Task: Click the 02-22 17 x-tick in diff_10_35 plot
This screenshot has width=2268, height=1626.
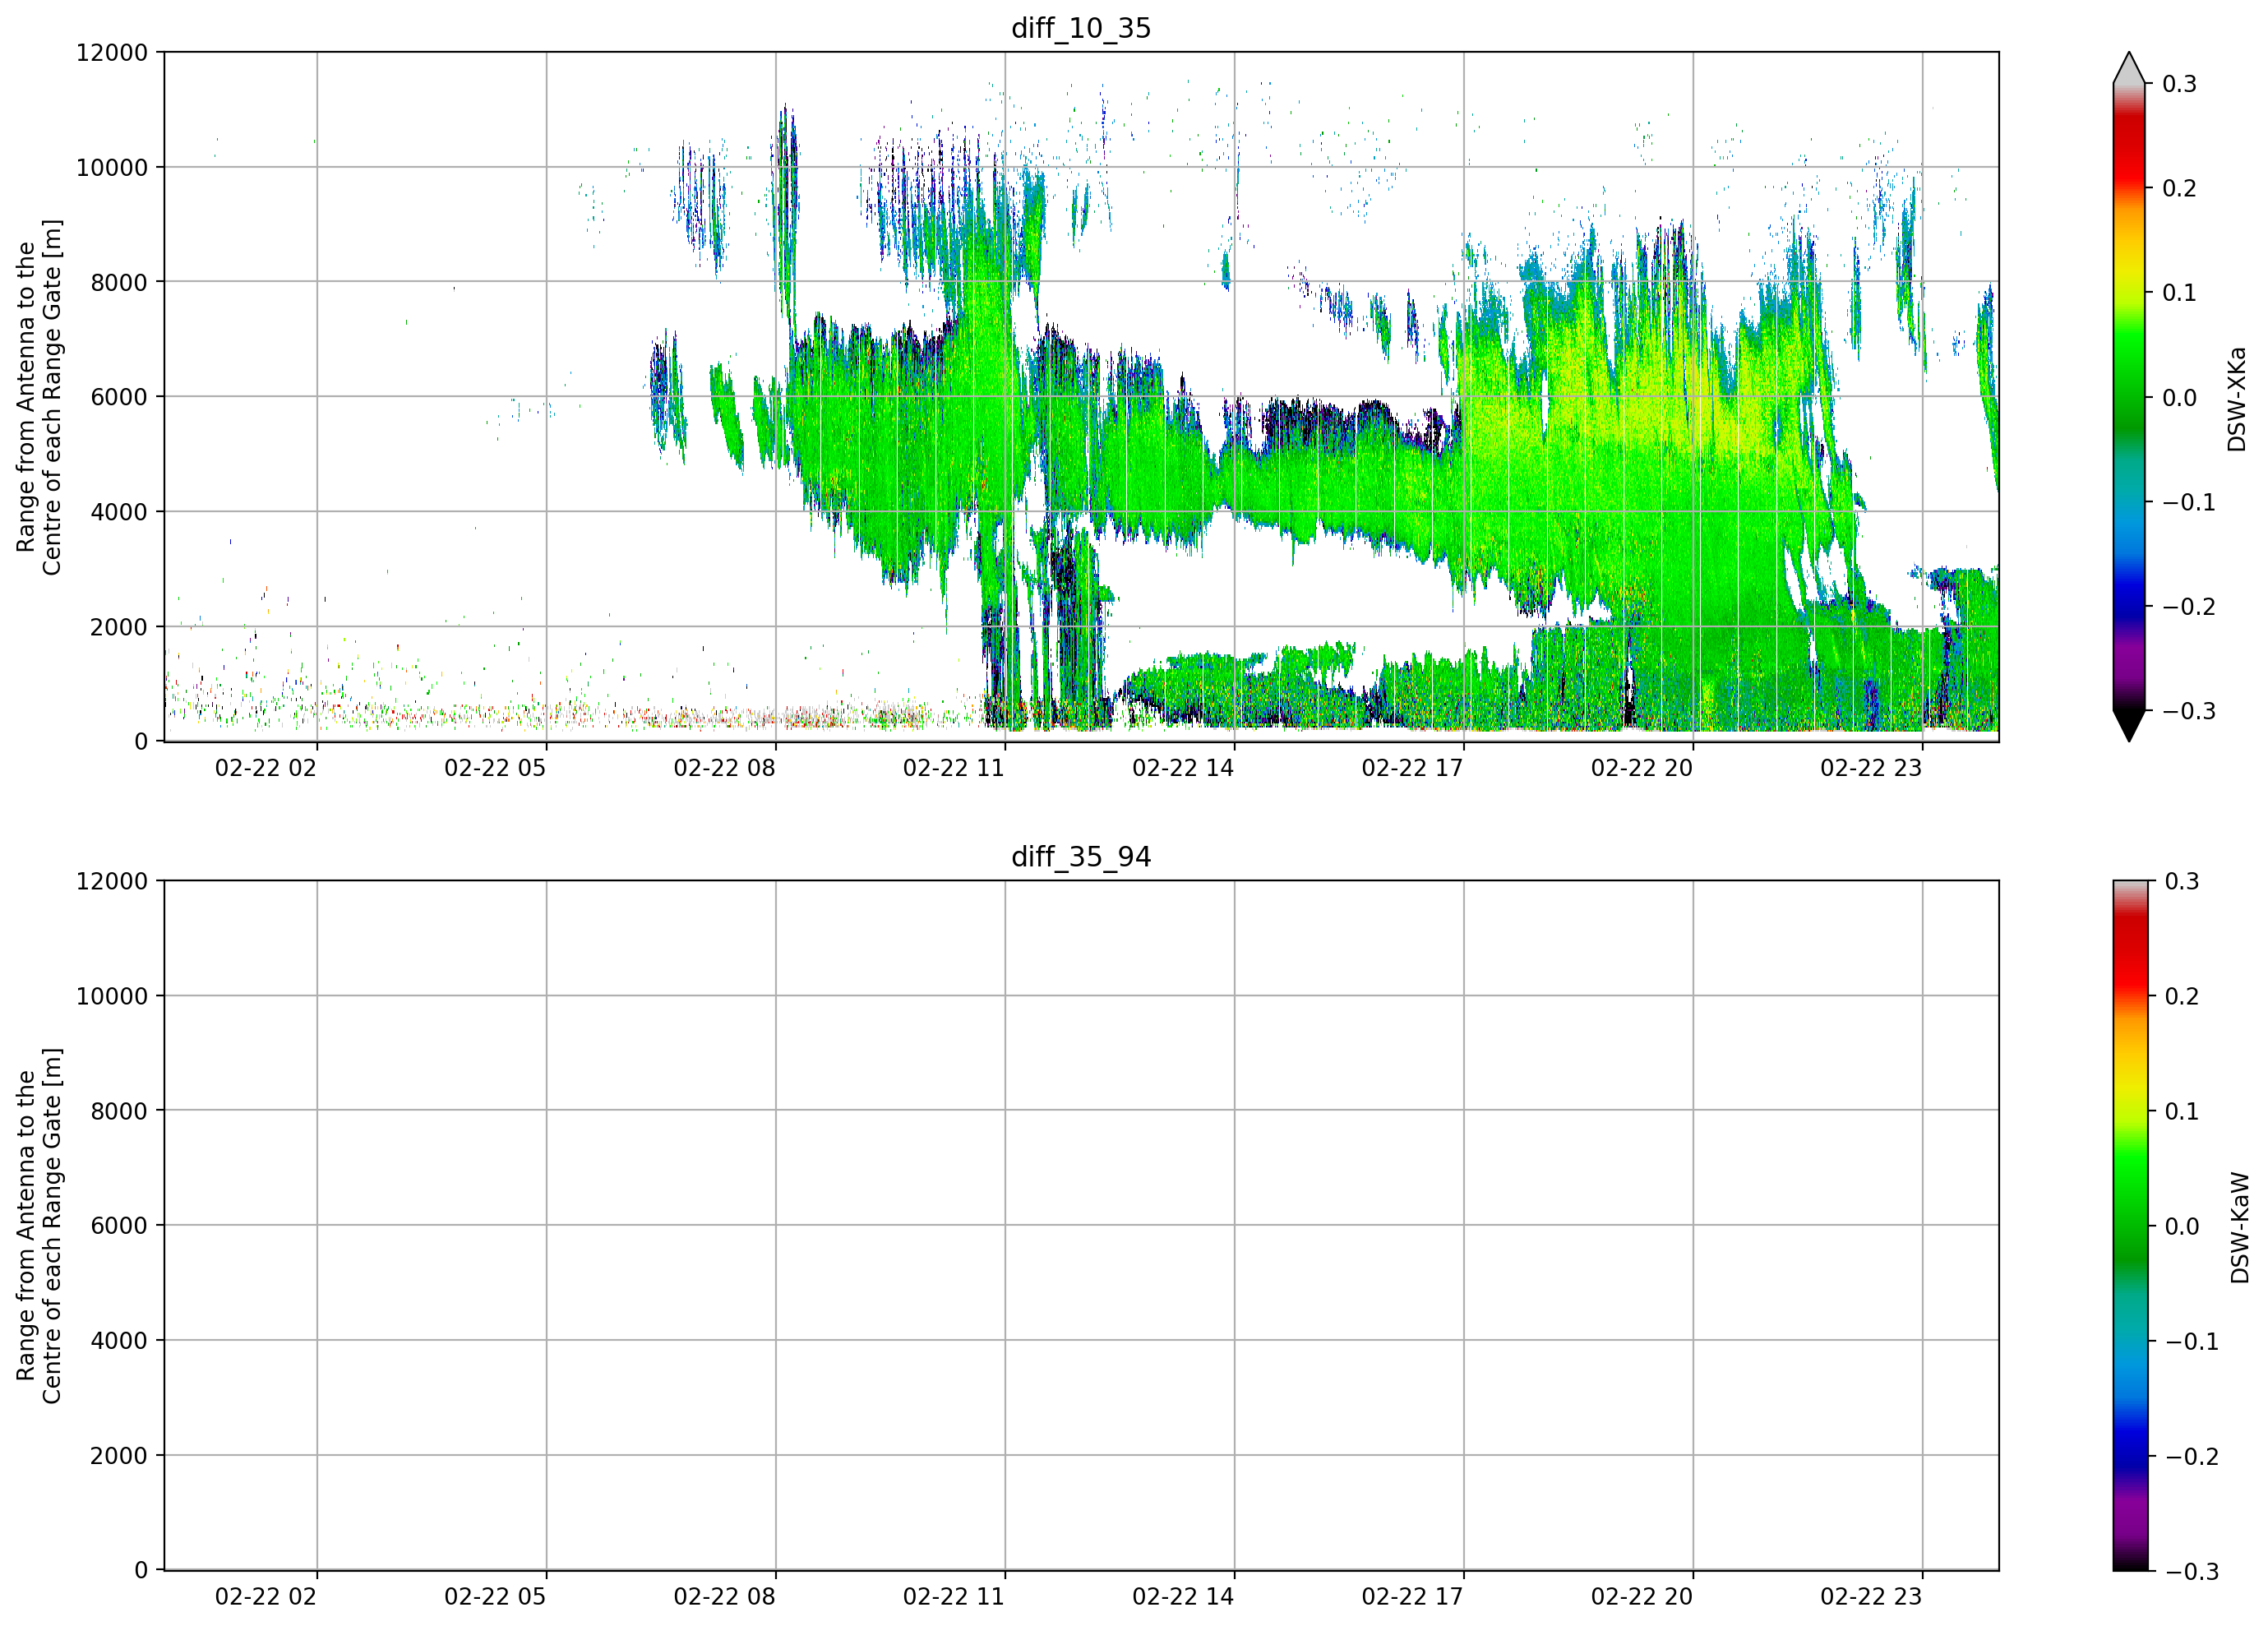Action: 1412,768
